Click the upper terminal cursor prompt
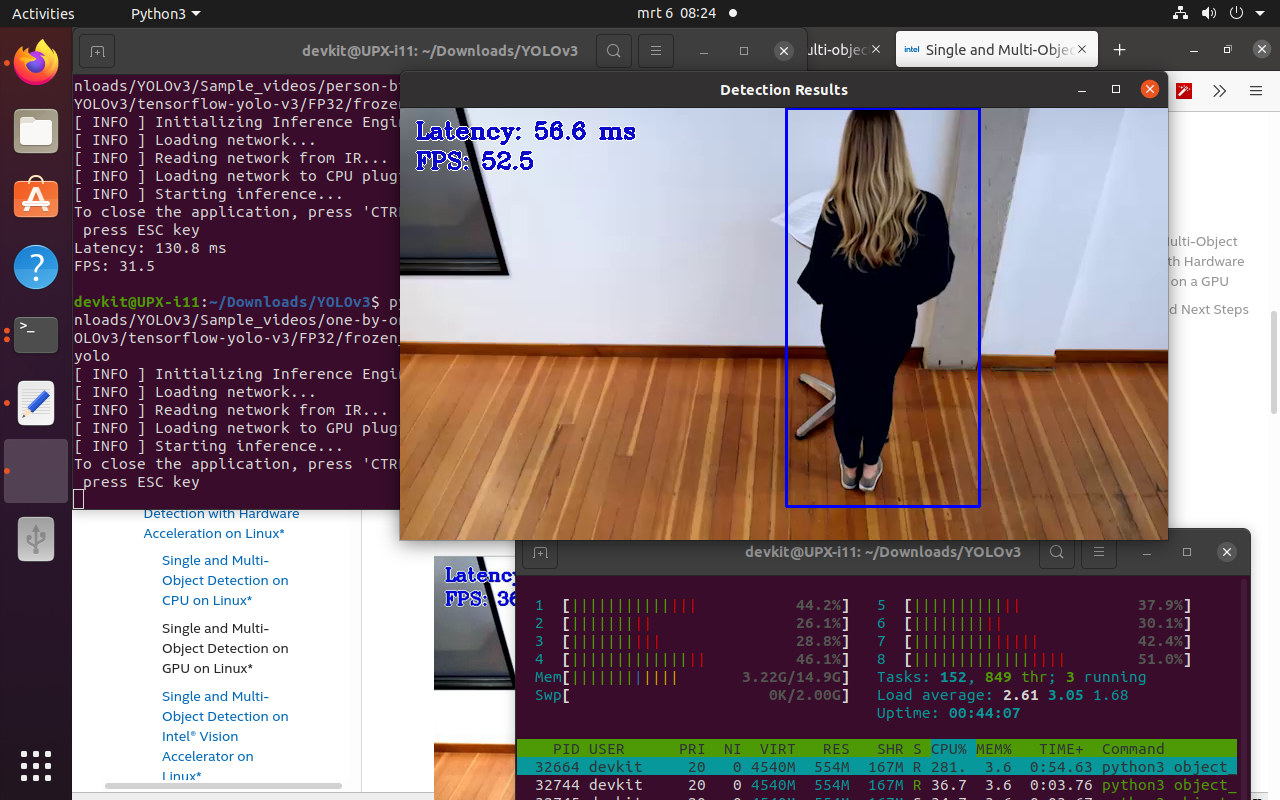1280x800 pixels. click(79, 499)
